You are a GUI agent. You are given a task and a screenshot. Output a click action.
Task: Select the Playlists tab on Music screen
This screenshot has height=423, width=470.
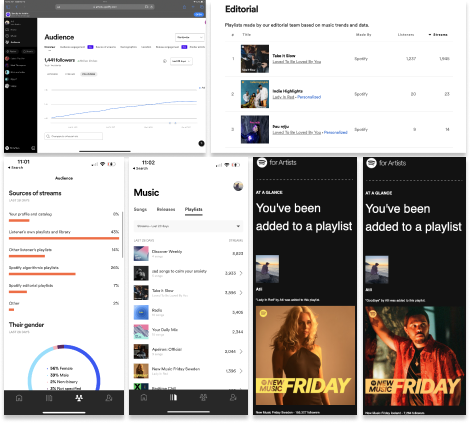tap(194, 209)
